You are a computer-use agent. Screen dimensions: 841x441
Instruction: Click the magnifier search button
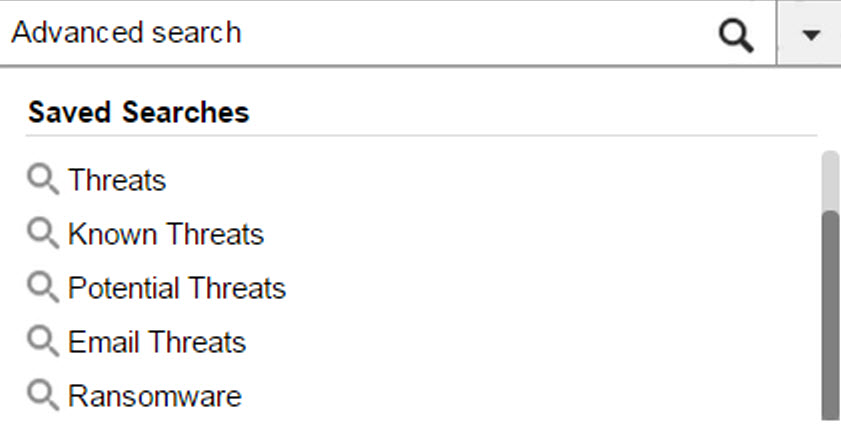pos(735,34)
